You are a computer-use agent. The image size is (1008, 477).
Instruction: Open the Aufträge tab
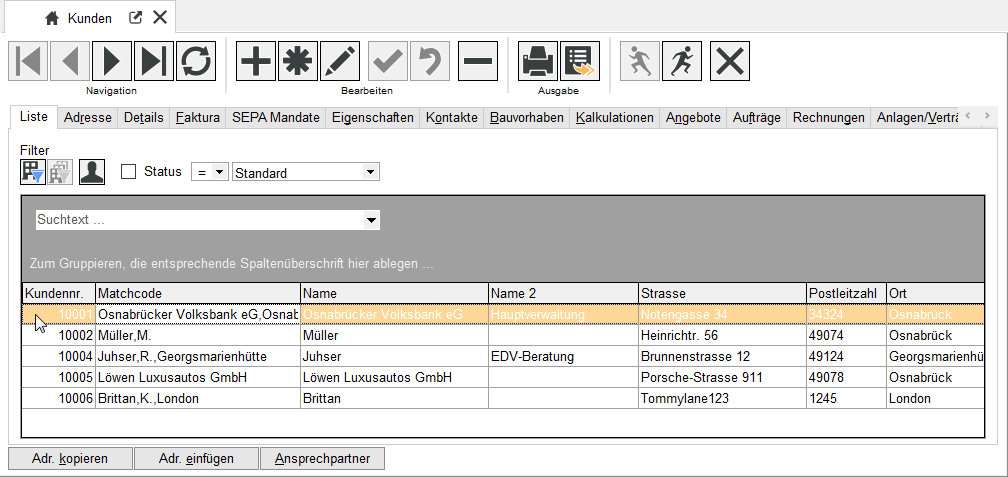click(x=757, y=118)
